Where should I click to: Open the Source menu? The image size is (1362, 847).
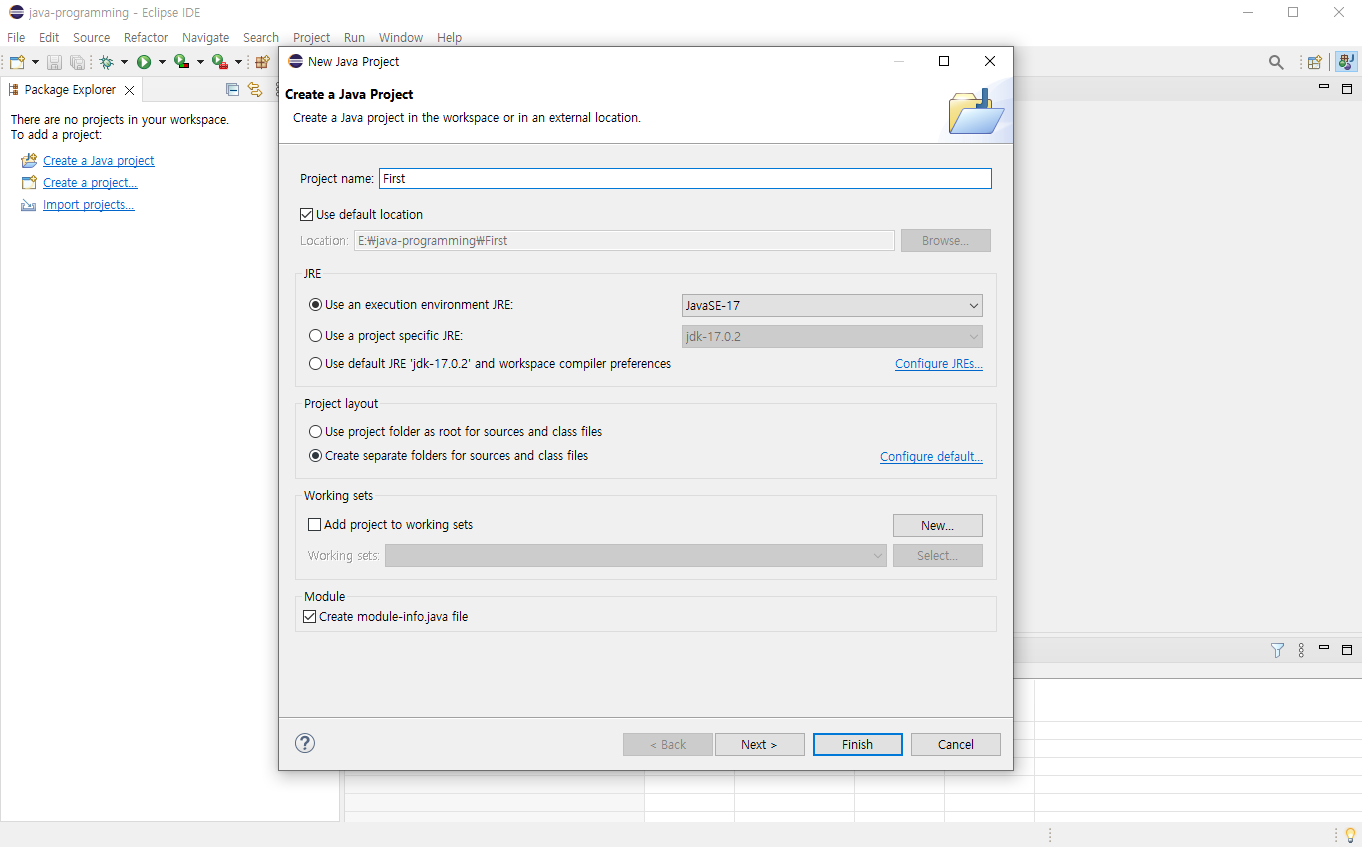pos(91,37)
